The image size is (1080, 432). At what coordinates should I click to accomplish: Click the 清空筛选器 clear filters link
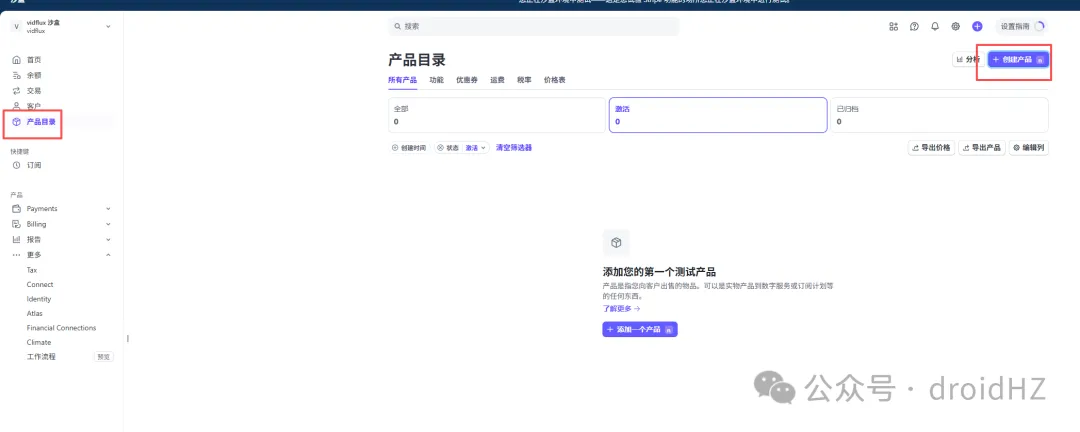coord(514,148)
